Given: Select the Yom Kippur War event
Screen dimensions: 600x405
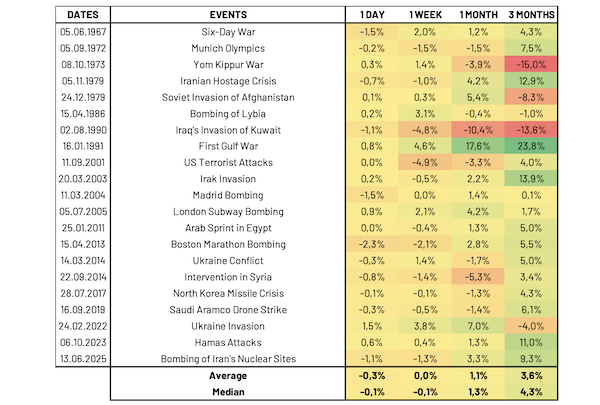Looking at the screenshot, I should [x=229, y=64].
